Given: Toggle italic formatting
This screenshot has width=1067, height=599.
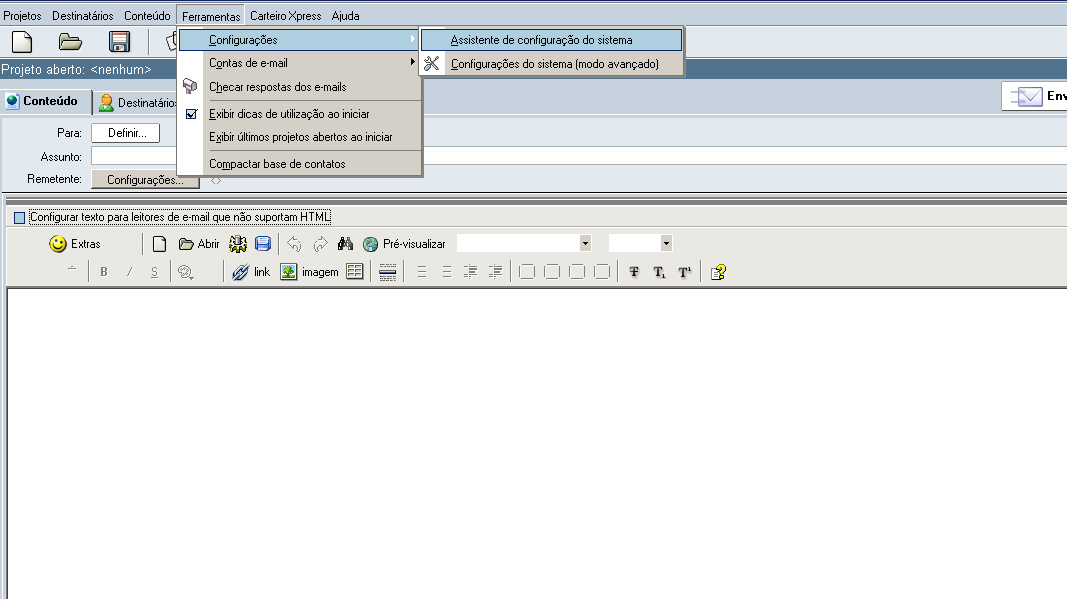Looking at the screenshot, I should (x=129, y=272).
